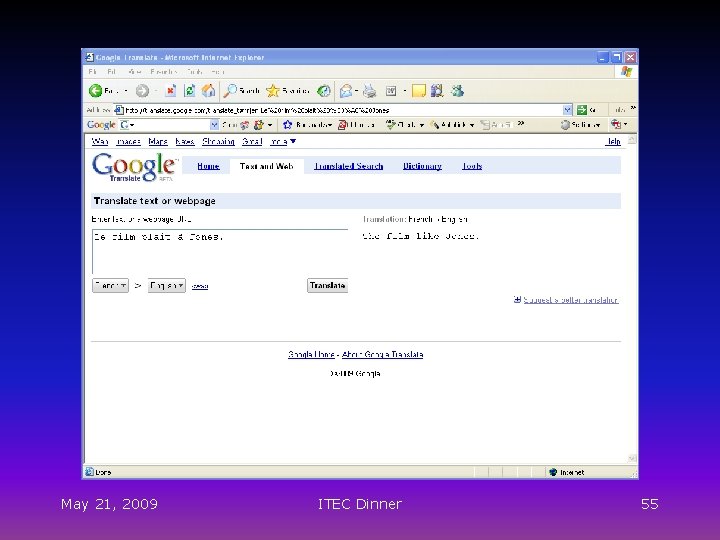
Task: Open the Google Home footer link
Action: (311, 354)
